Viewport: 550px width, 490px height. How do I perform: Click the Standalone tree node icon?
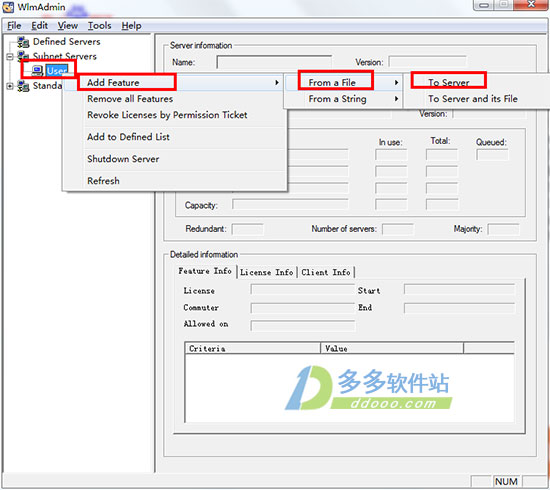(x=24, y=86)
